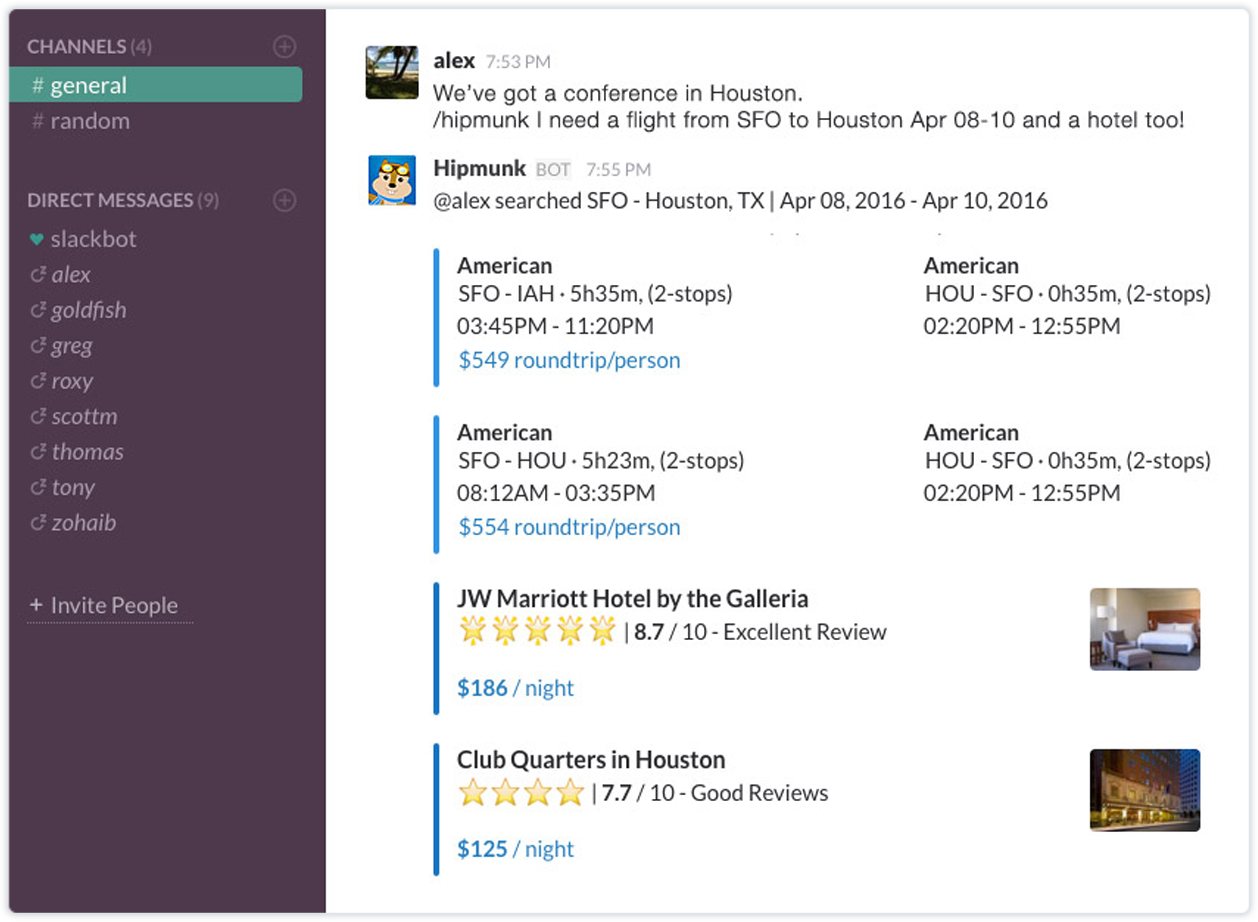Click the BOT label next to Hipmunk
The width and height of the screenshot is (1258, 922).
click(x=553, y=170)
